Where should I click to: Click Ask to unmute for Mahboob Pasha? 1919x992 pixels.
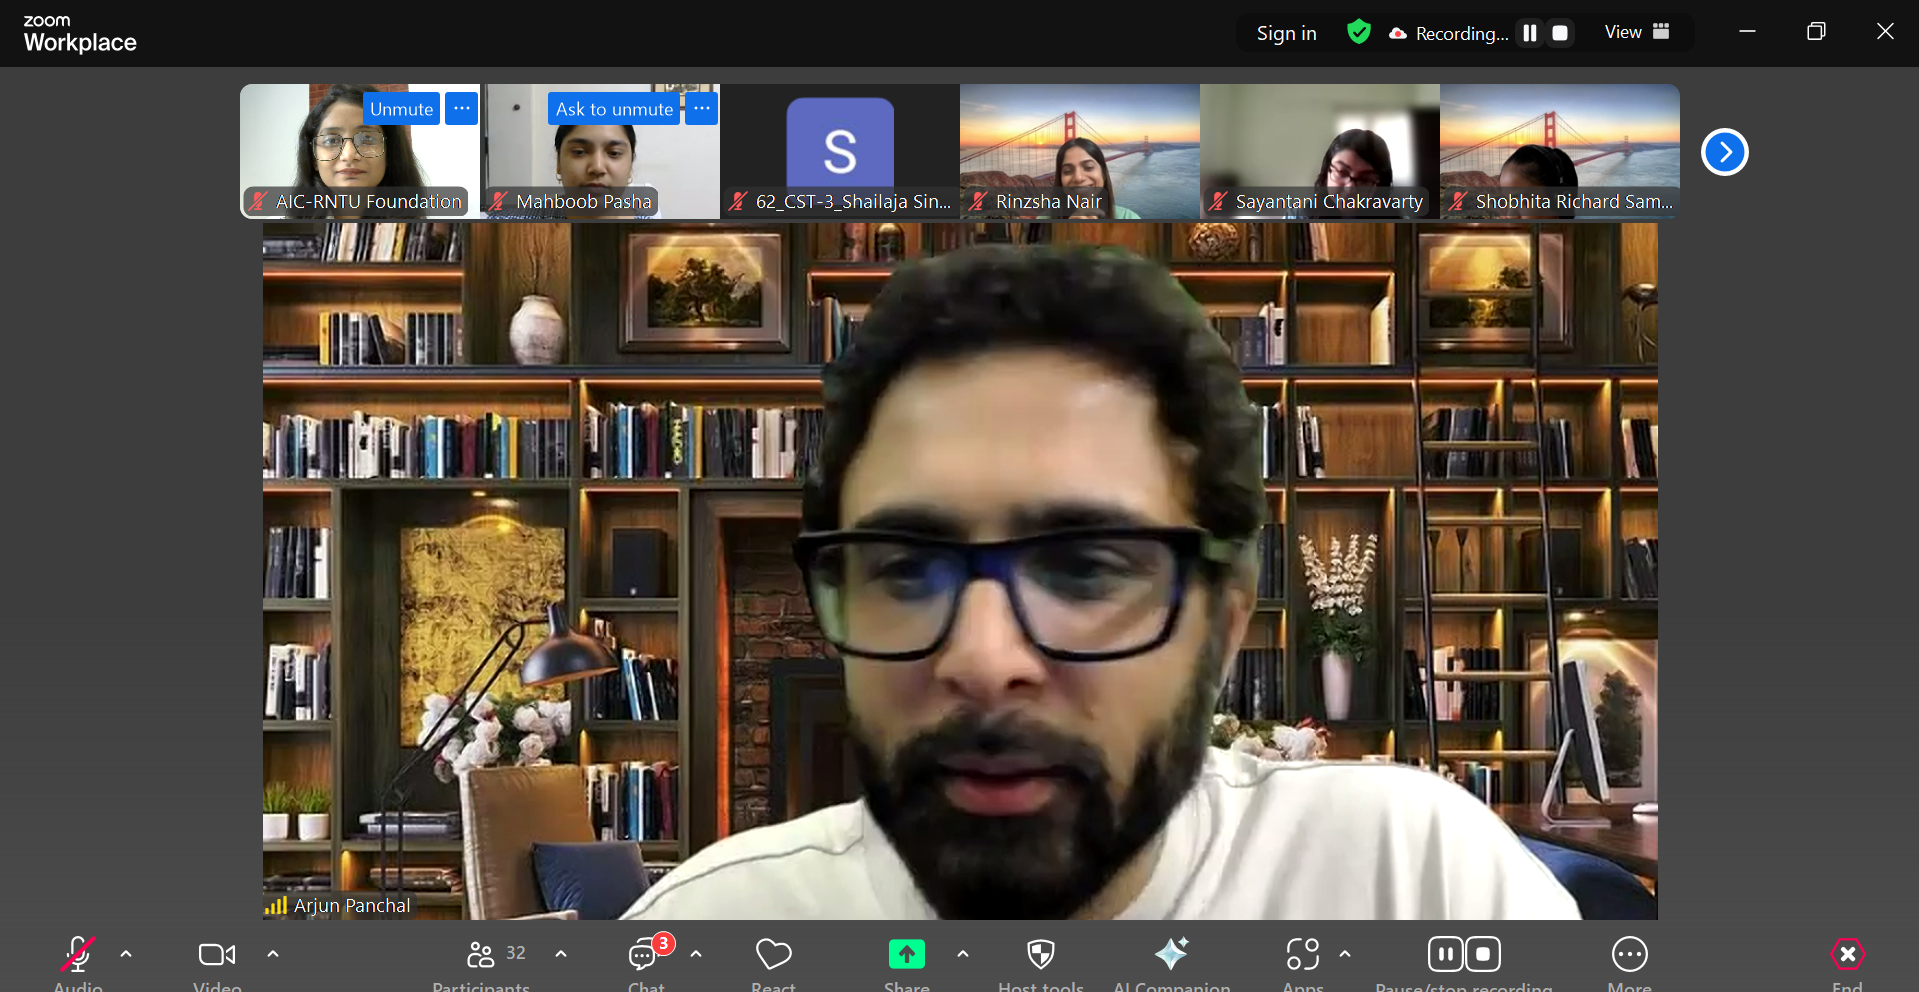[614, 109]
